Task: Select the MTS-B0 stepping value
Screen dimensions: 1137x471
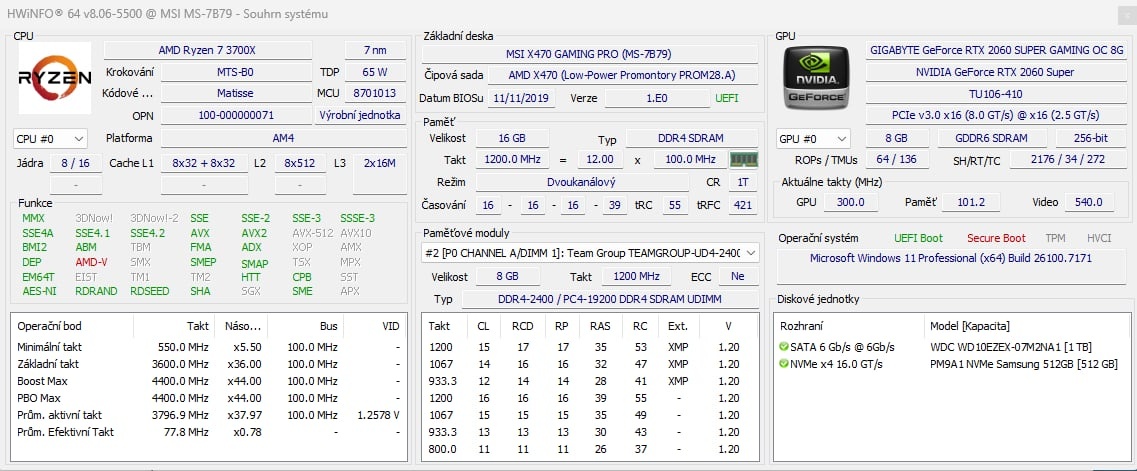Action: coord(236,72)
